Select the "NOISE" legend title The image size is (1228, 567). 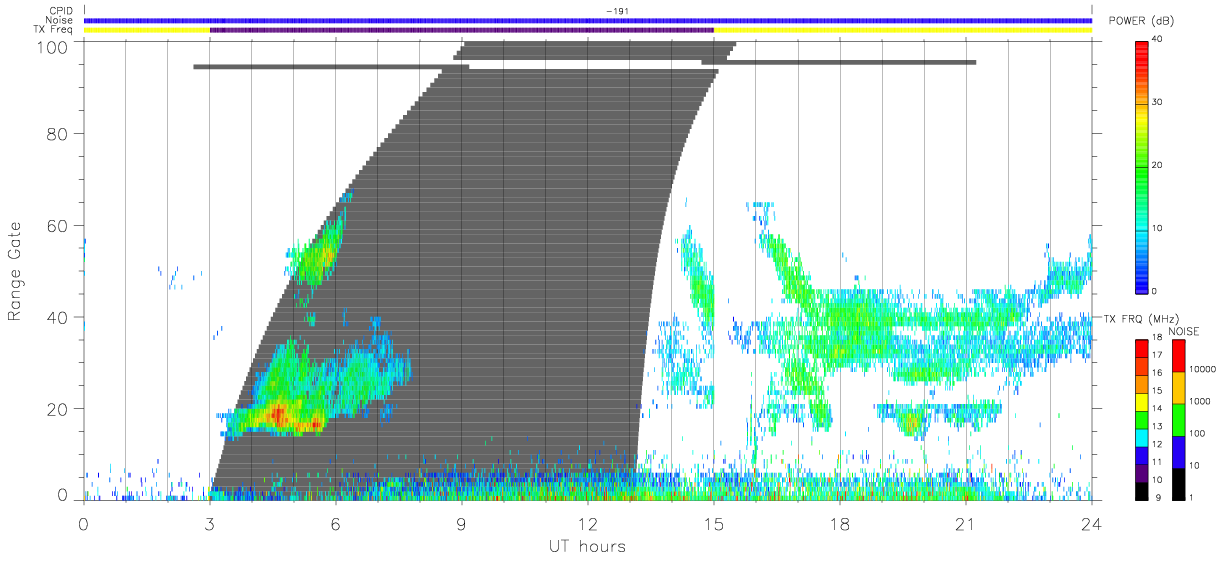(x=1183, y=331)
